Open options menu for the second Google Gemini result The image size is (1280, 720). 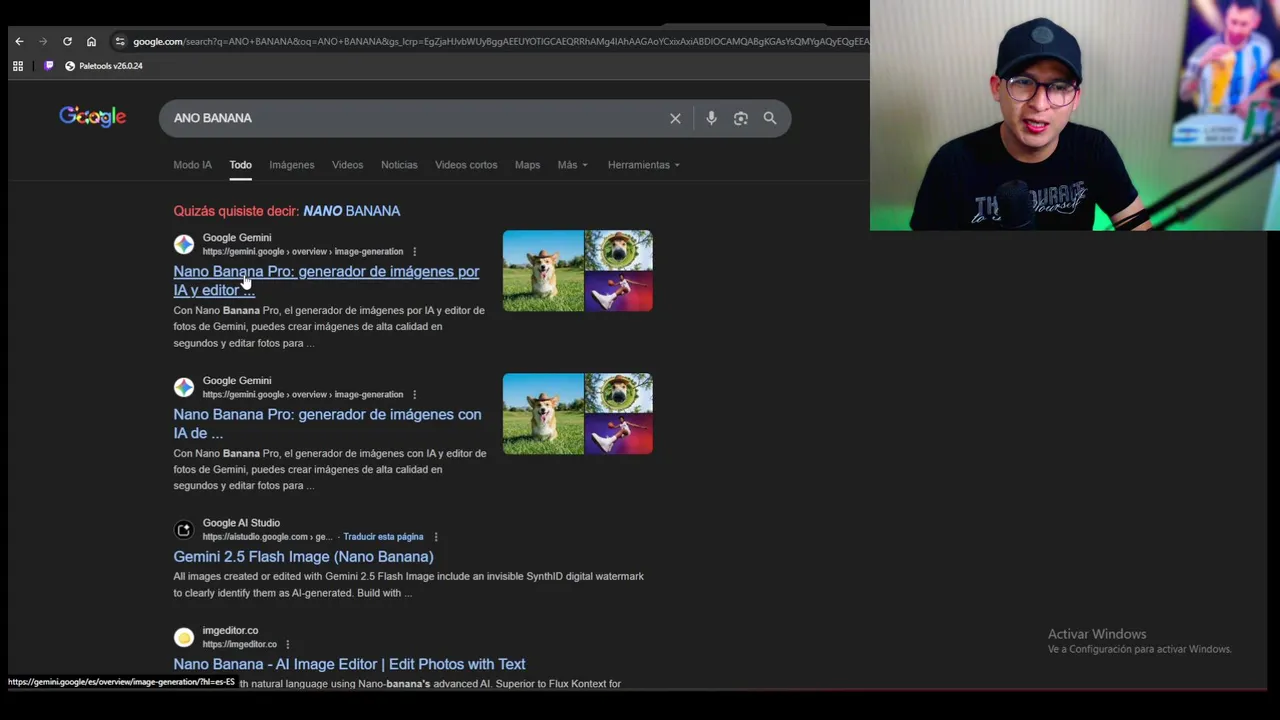[x=414, y=395]
